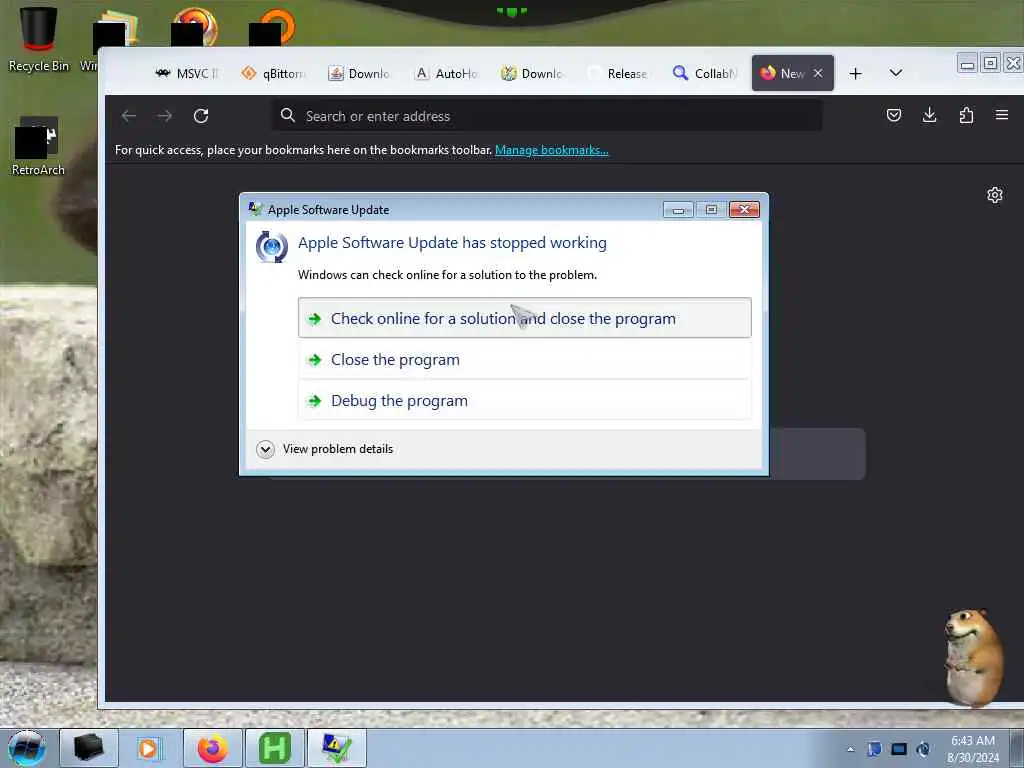Click the magnifier icon in address bar
Screen dimensions: 1024x768
point(287,116)
